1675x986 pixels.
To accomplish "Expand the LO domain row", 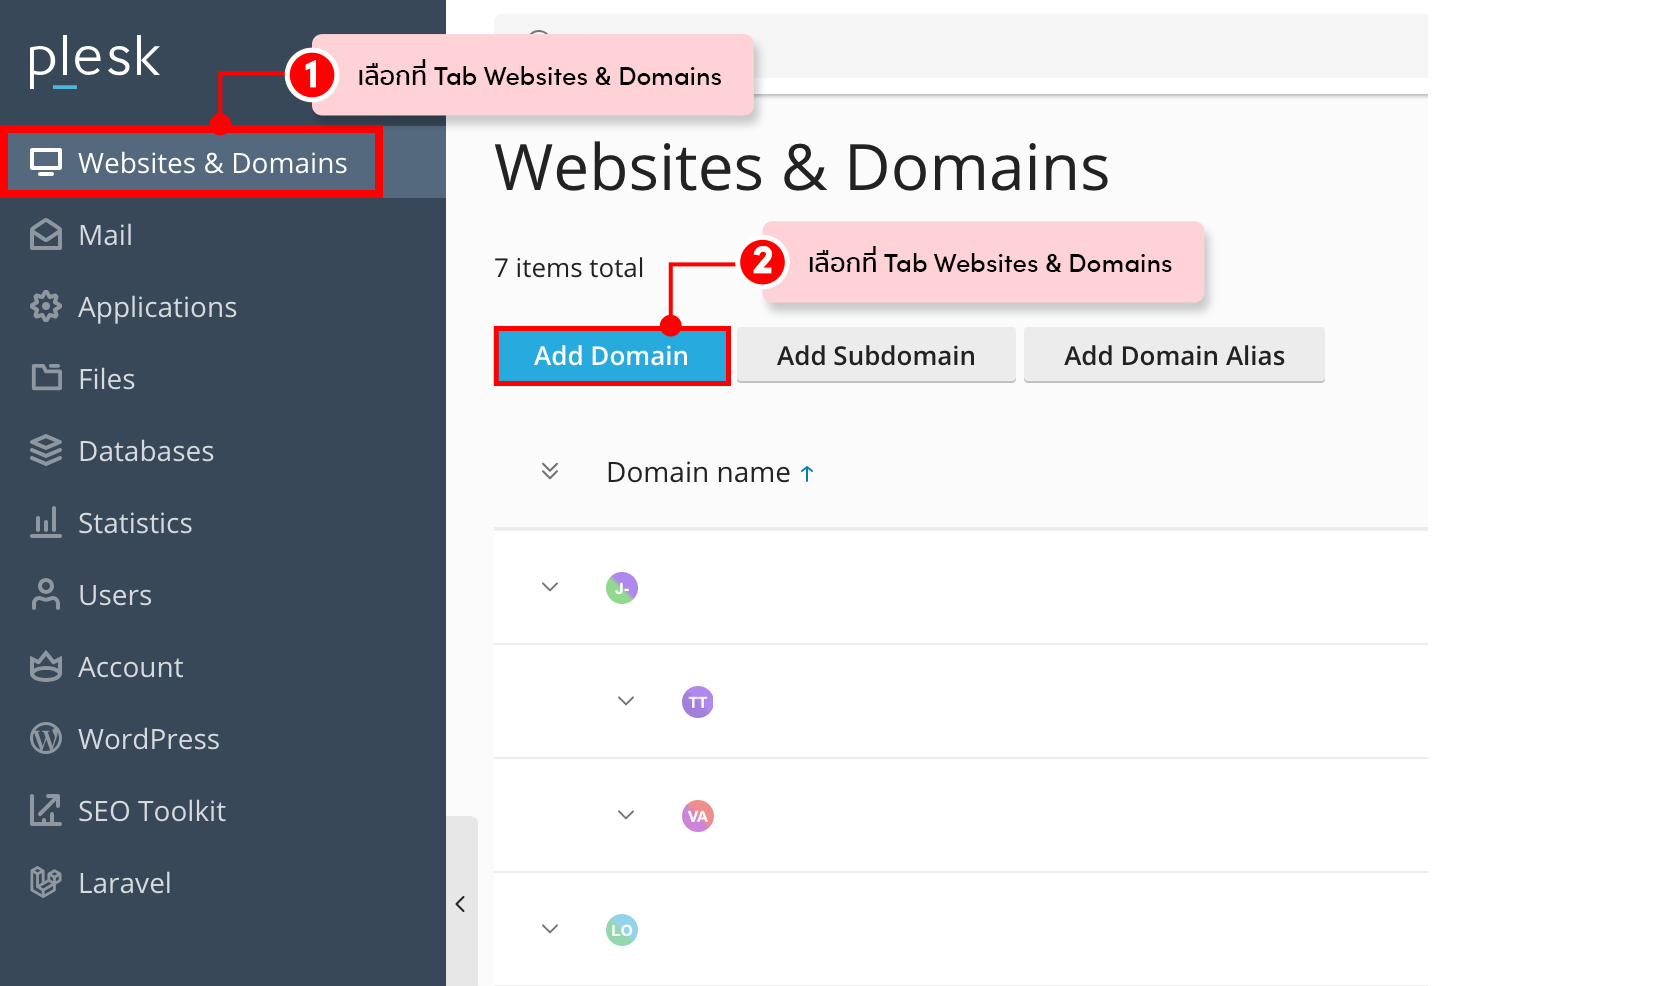I will click(550, 929).
